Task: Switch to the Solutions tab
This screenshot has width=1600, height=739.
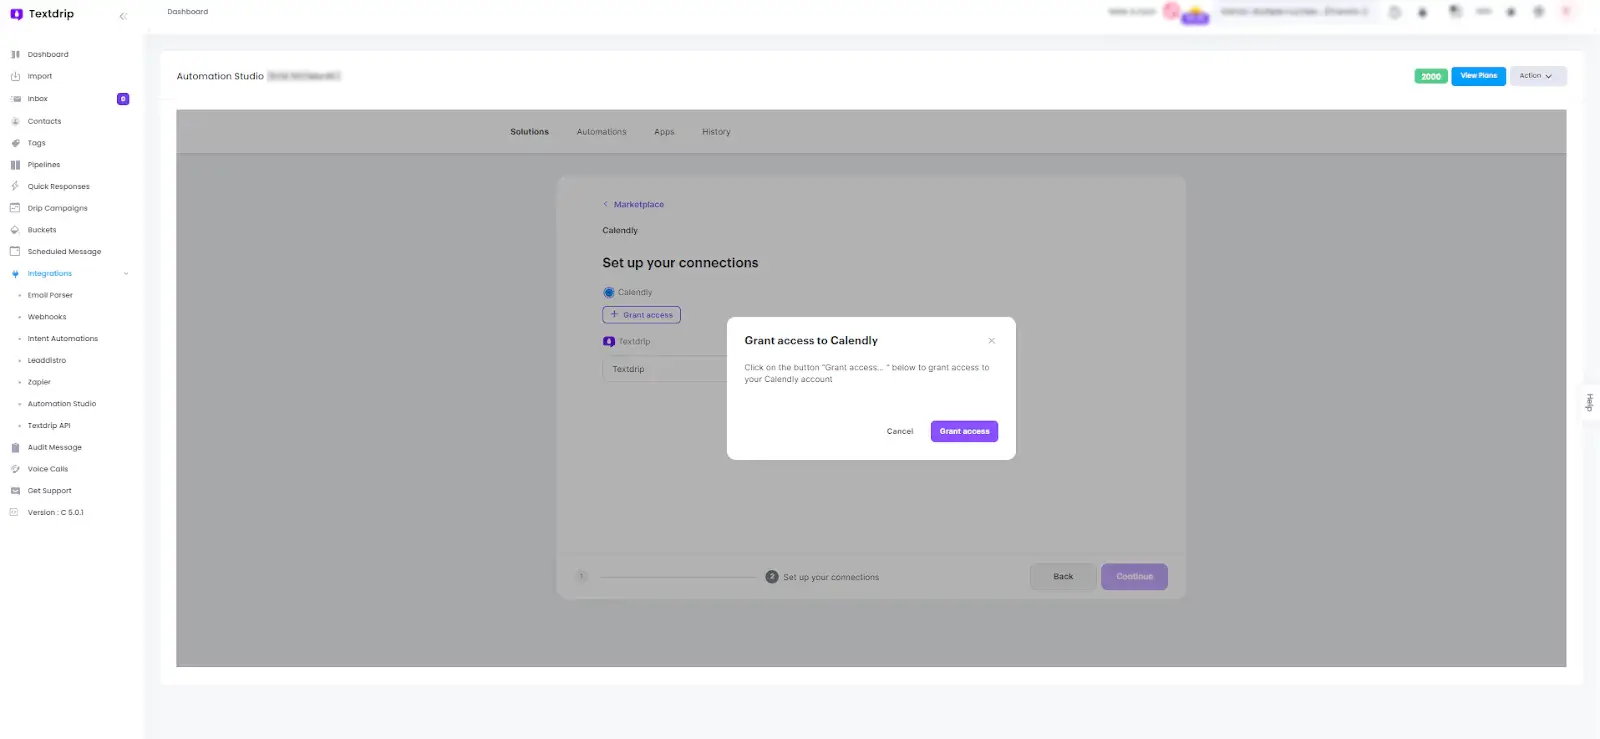Action: 530,132
